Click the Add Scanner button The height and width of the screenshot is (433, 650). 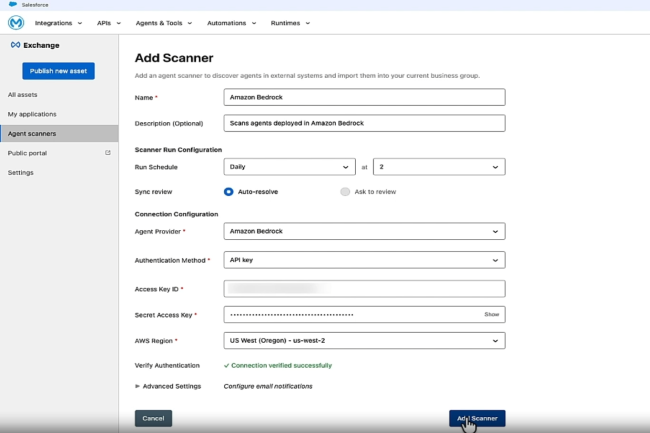477,418
